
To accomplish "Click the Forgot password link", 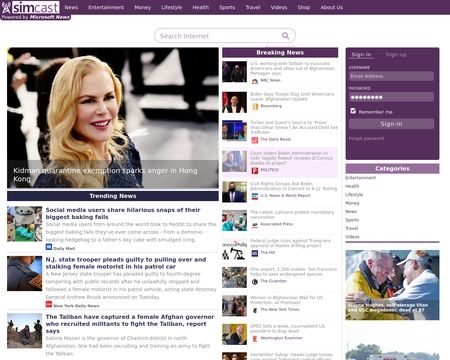I will tap(366, 138).
